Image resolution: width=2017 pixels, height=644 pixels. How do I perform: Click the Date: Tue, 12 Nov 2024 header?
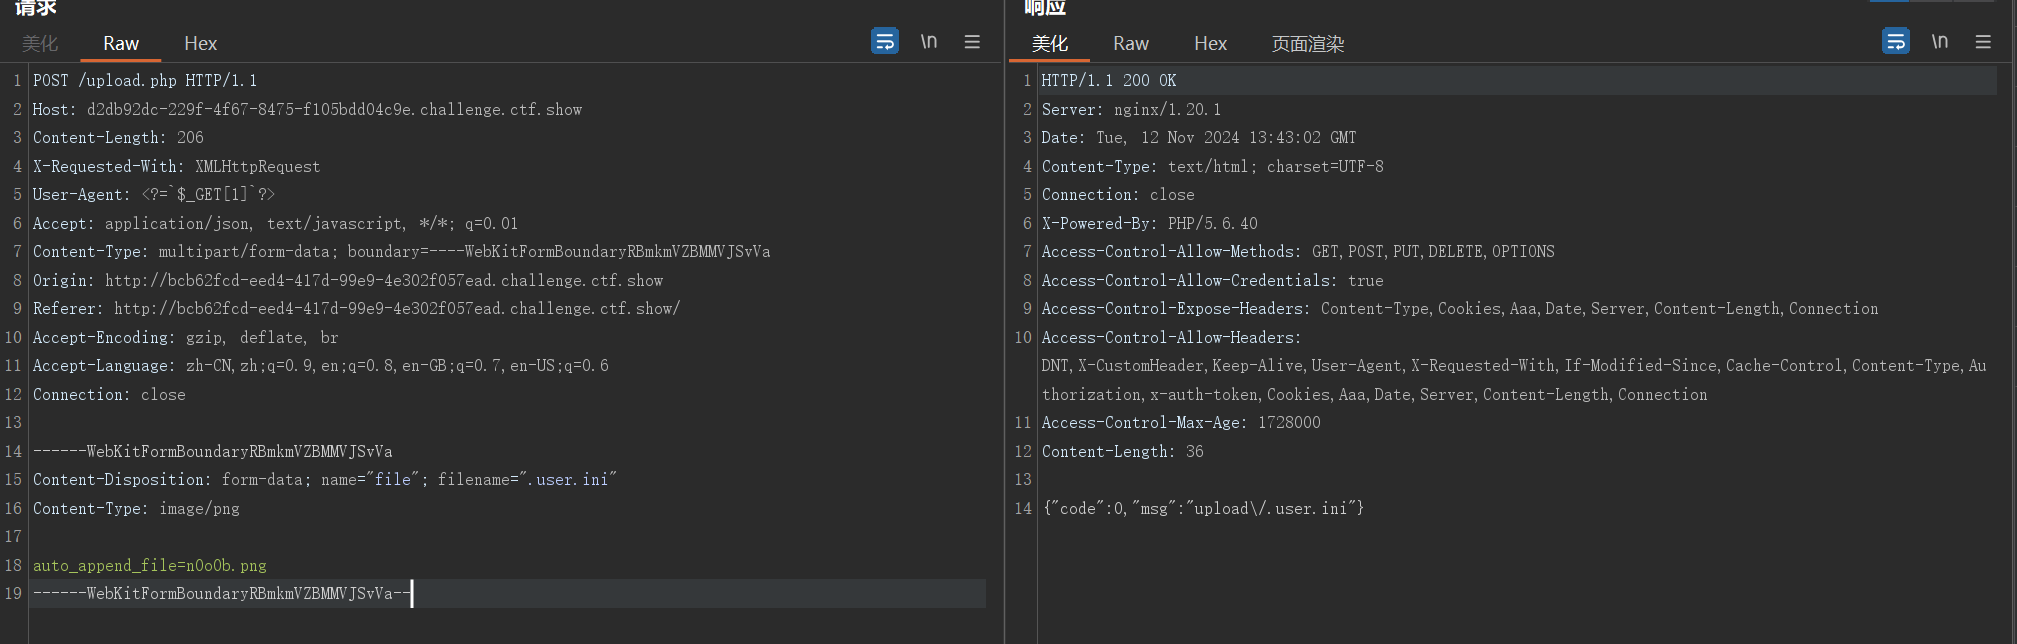(1199, 137)
